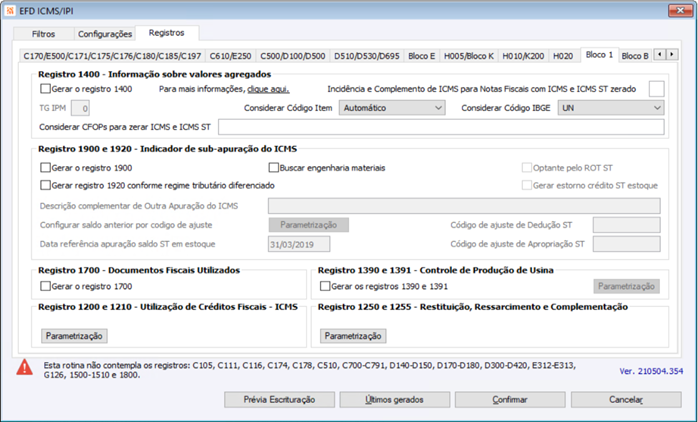The width and height of the screenshot is (698, 422).
Task: Enable Gerar o registro 1400 checkbox
Action: pyautogui.click(x=45, y=89)
